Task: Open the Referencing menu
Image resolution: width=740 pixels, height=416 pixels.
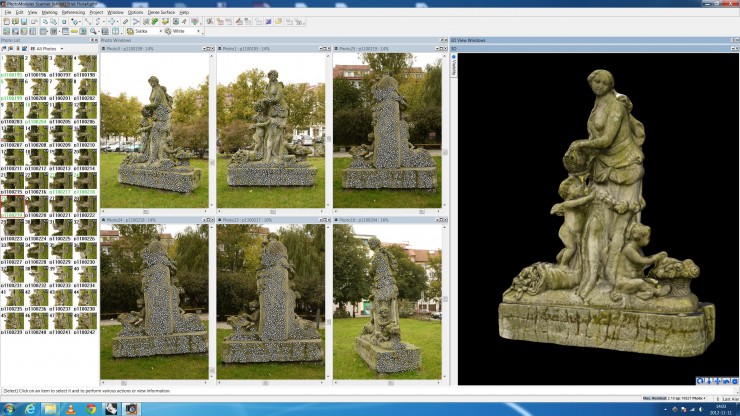Action: [x=73, y=12]
